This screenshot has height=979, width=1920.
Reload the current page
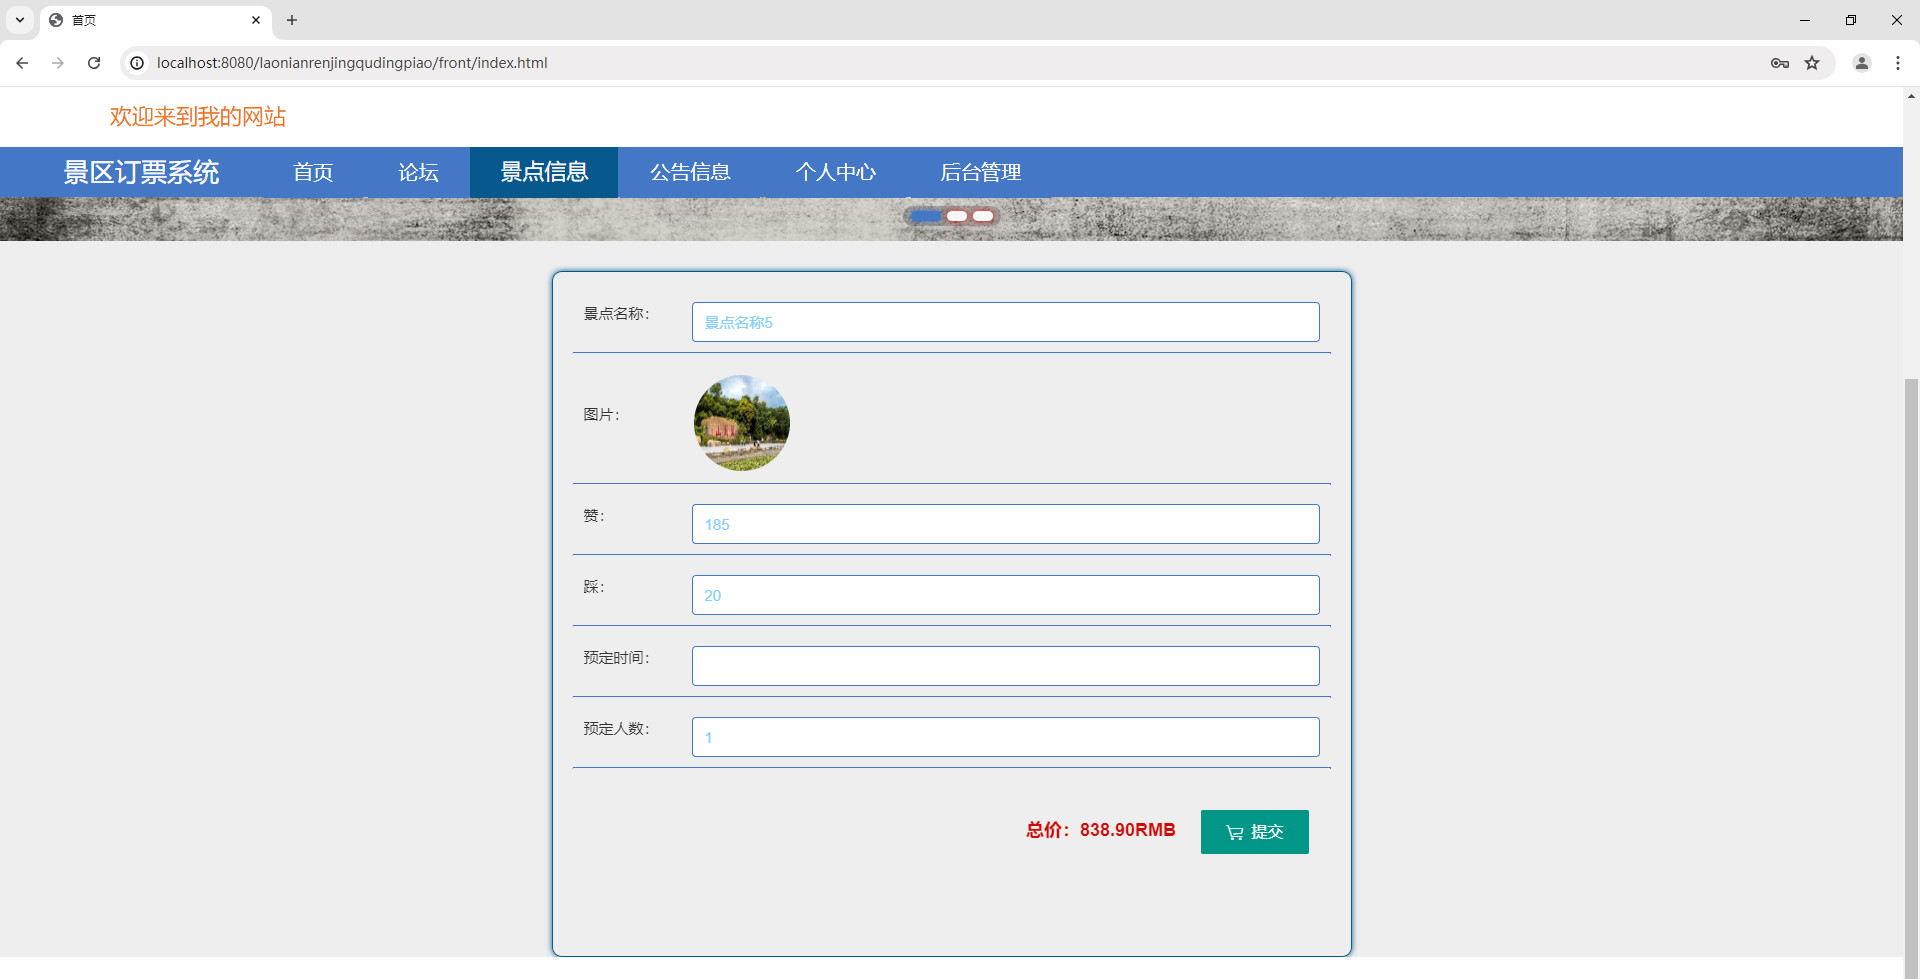click(94, 63)
